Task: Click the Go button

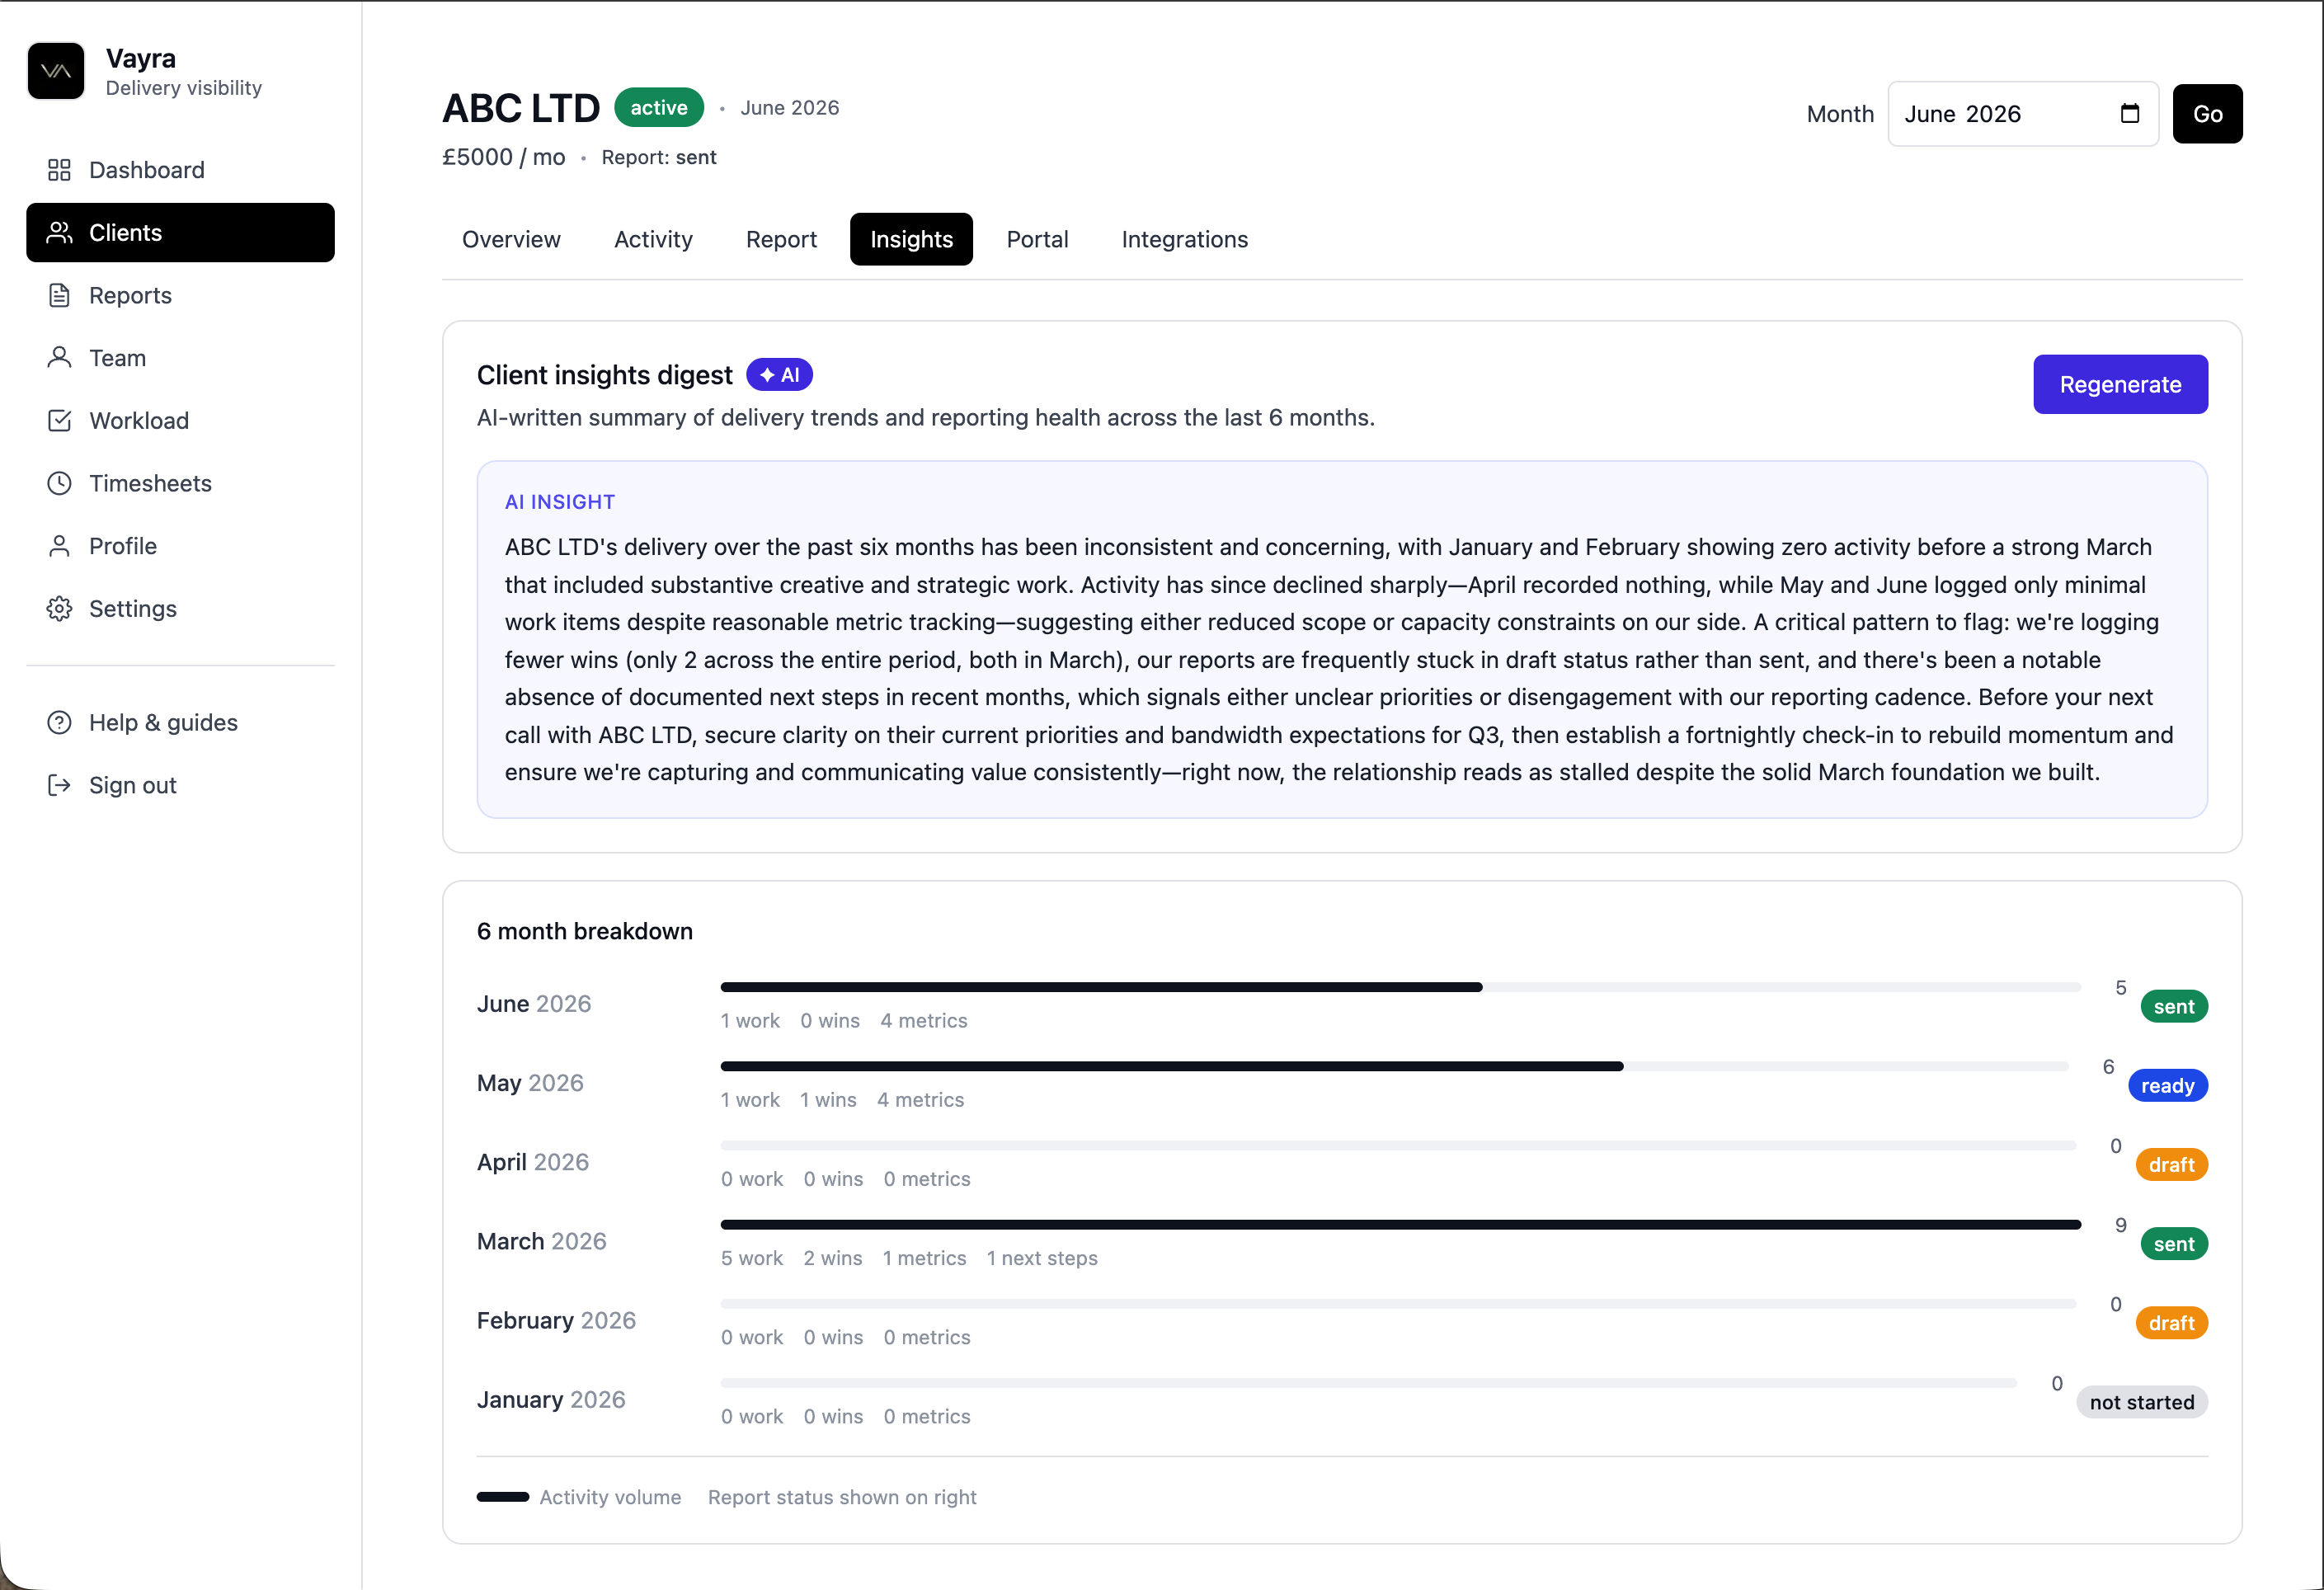Action: pos(2207,114)
